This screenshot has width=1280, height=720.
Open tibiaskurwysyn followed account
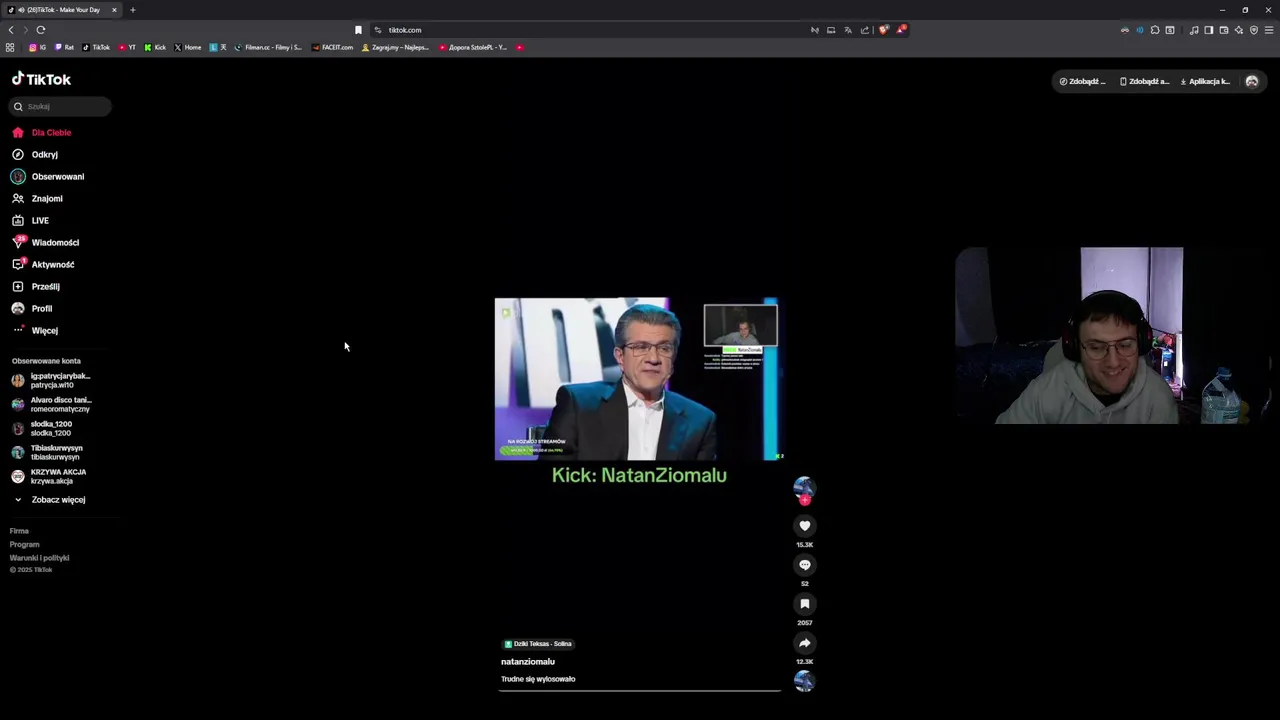point(47,452)
